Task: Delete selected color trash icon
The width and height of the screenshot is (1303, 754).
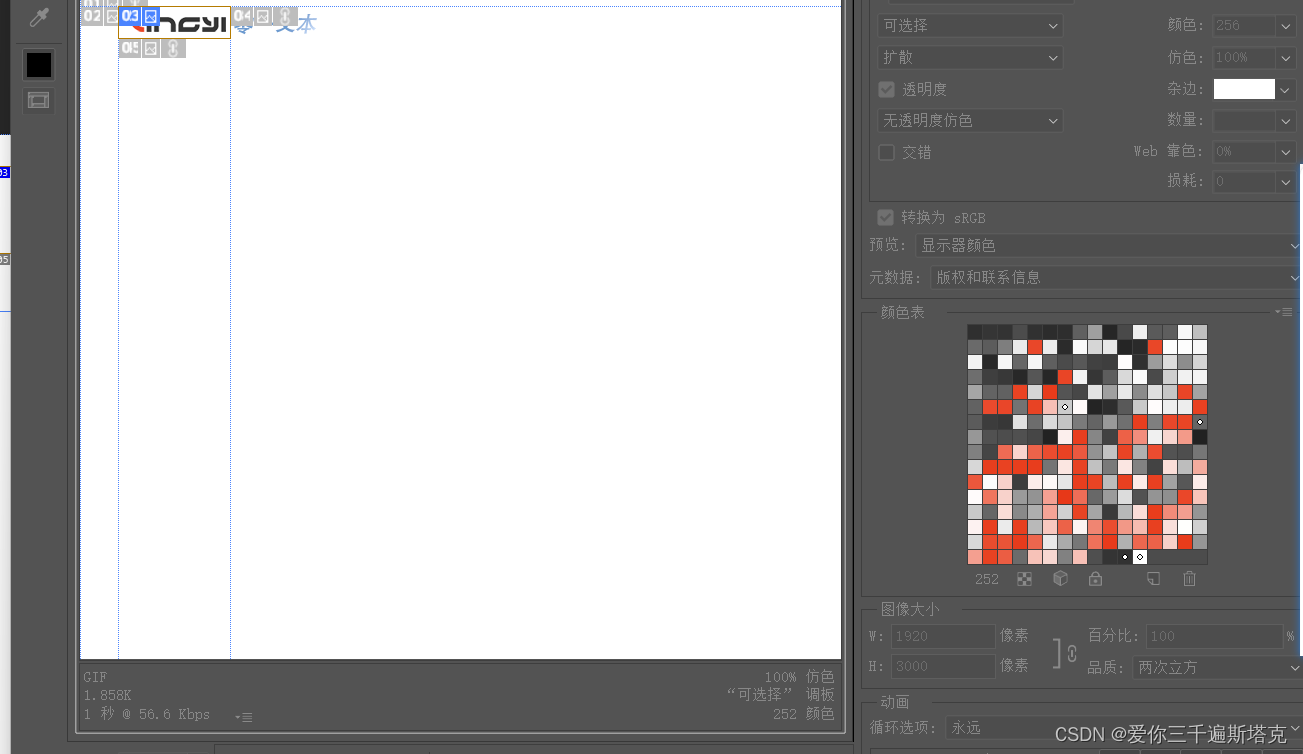Action: (1189, 578)
